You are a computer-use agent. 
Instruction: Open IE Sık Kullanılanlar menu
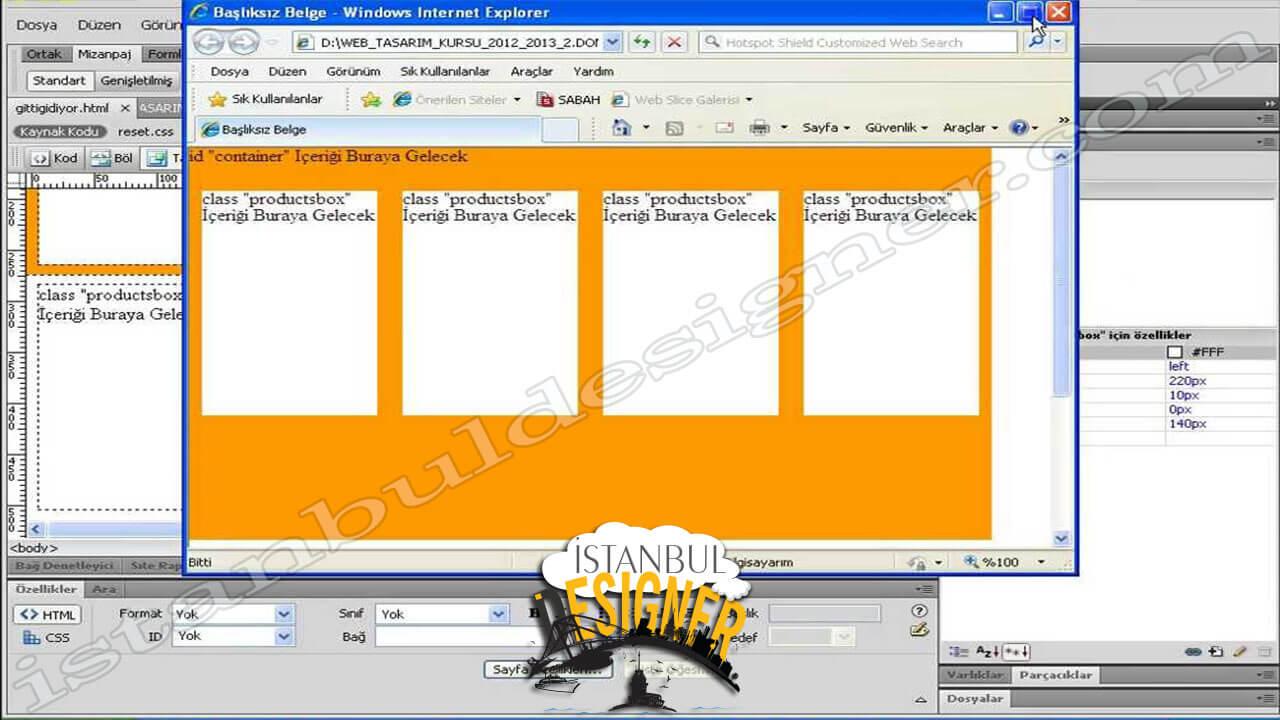(x=445, y=72)
